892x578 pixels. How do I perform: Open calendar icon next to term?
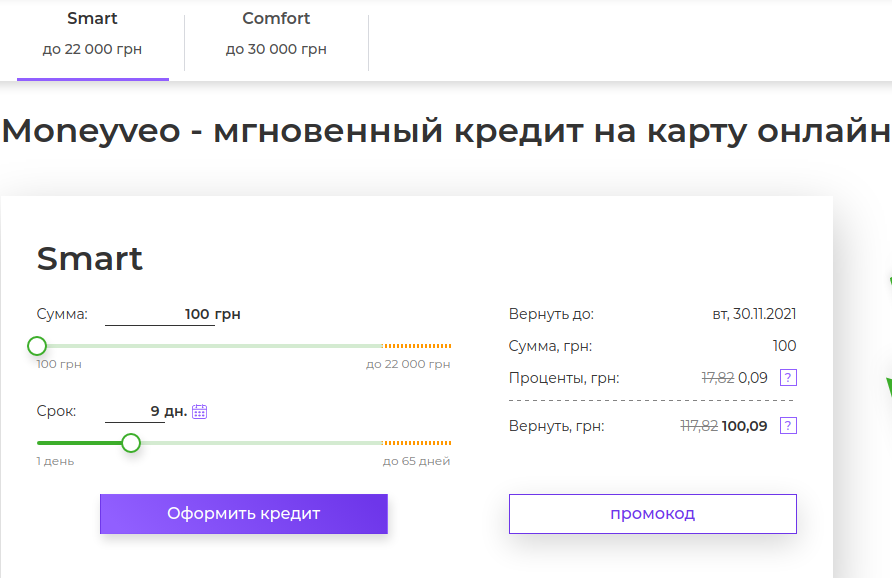tap(199, 411)
